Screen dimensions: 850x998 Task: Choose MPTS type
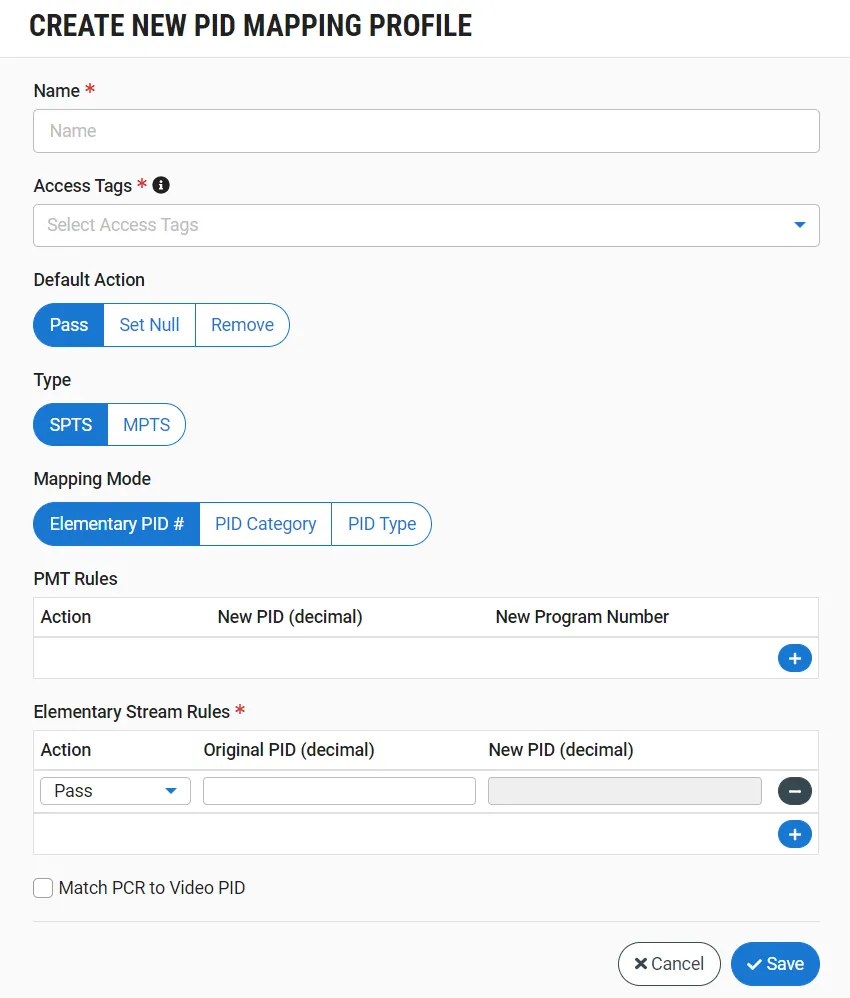146,425
